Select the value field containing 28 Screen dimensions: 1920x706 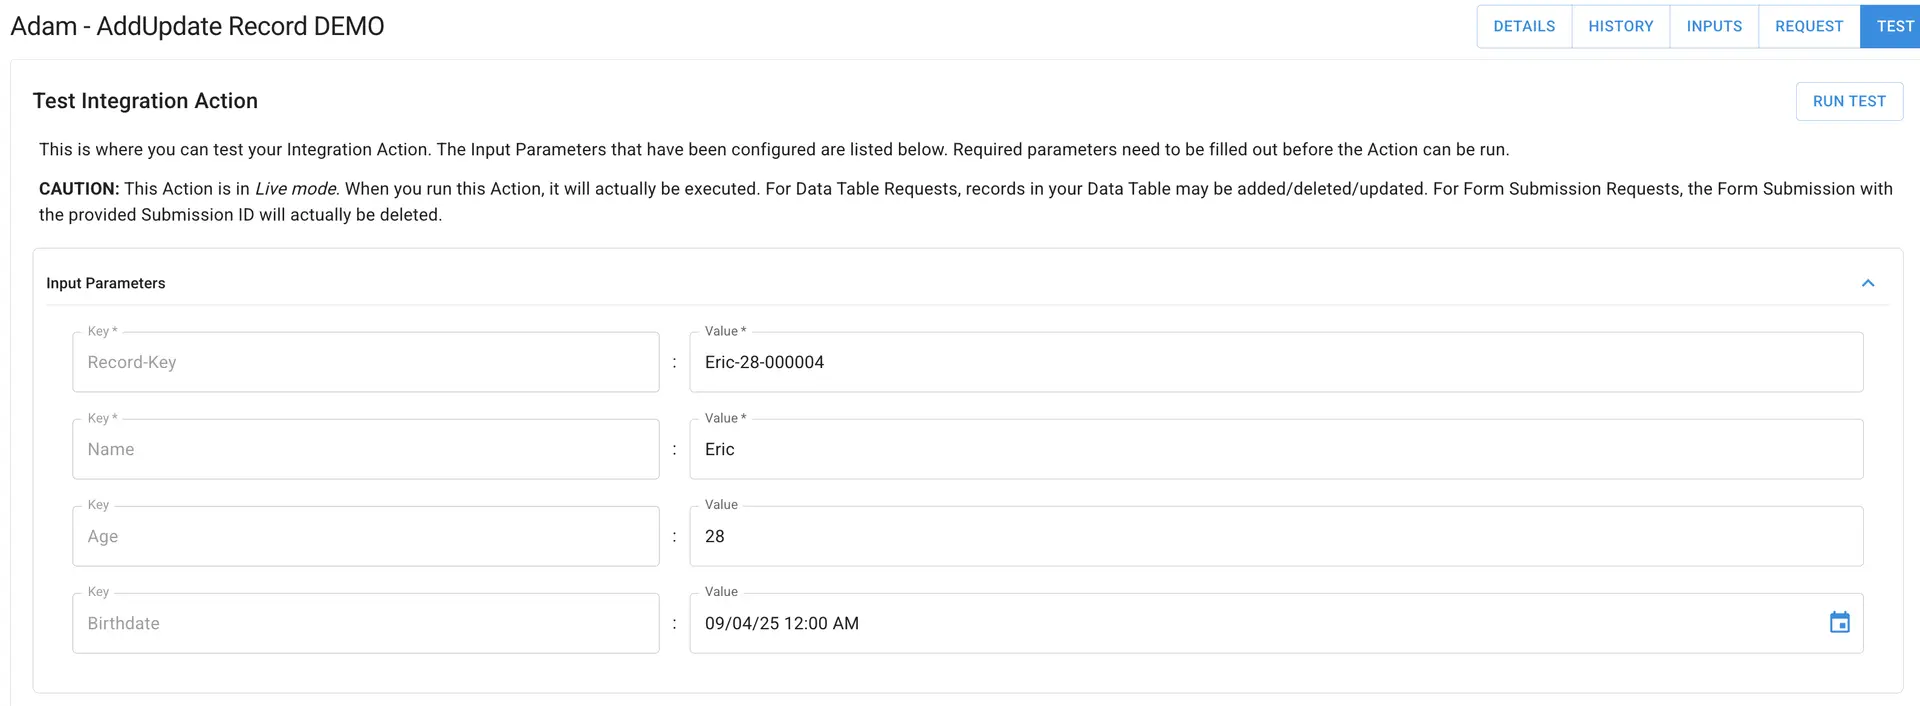(x=1275, y=536)
